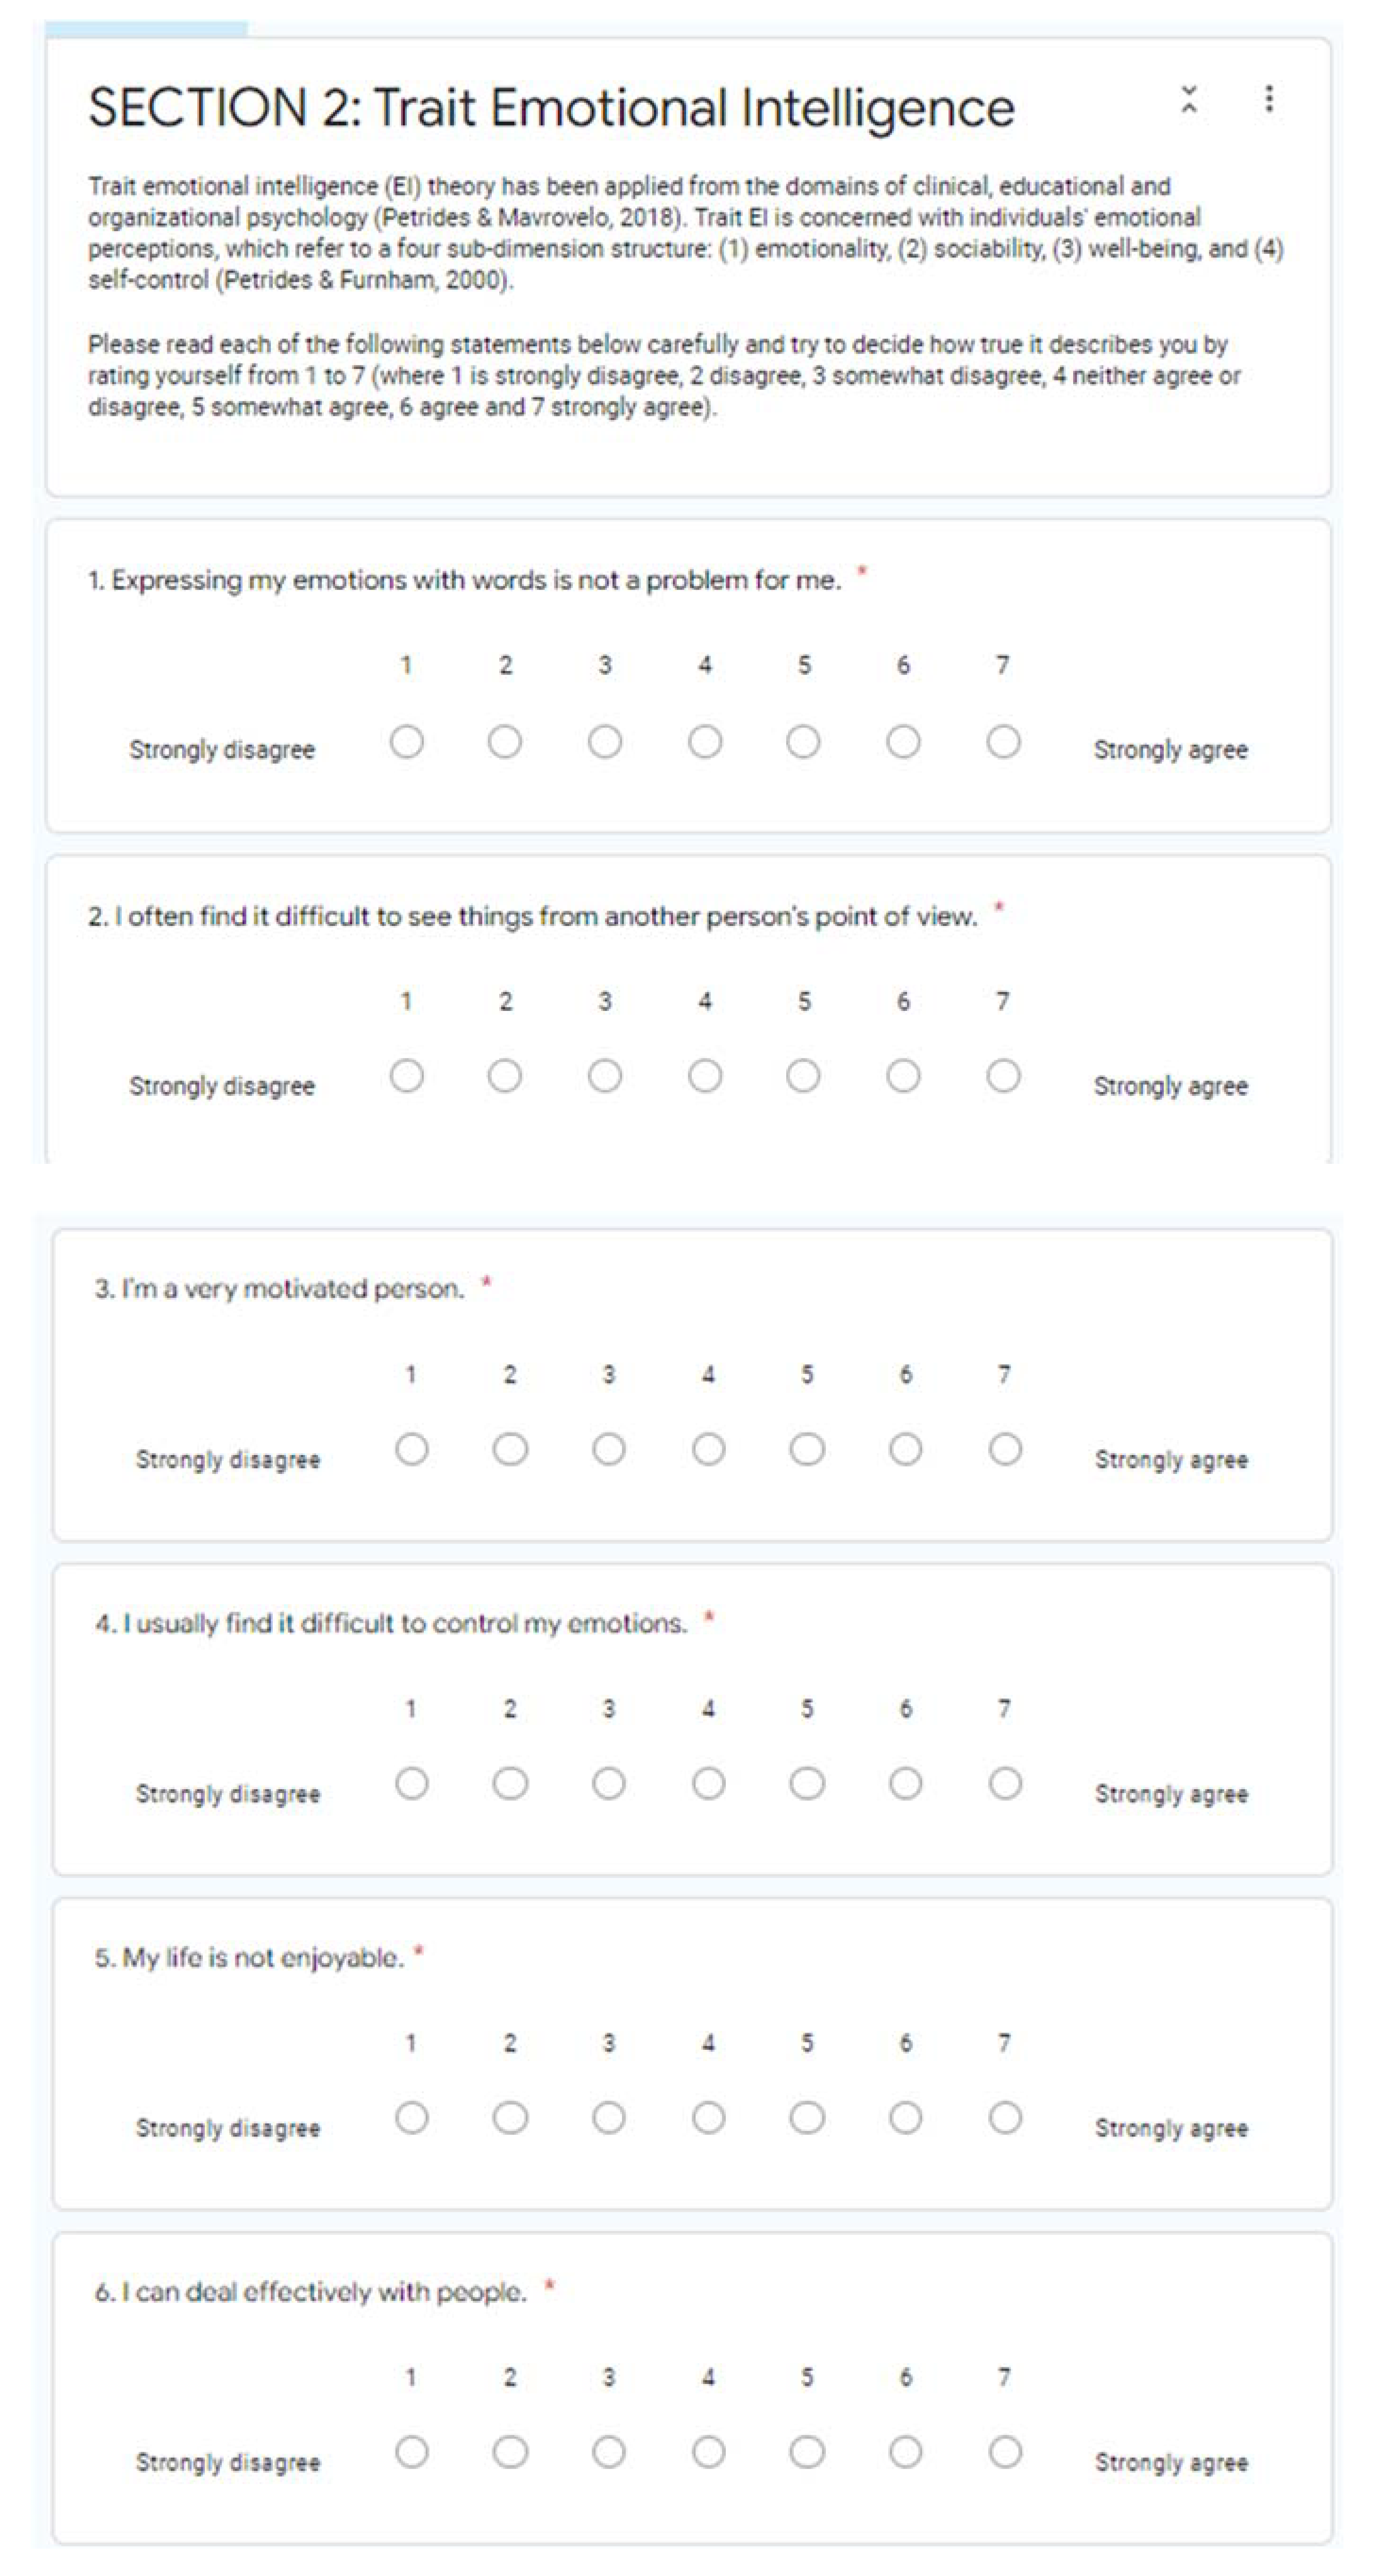Select rating 1 for expressing emotions question
The width and height of the screenshot is (1377, 2576).
point(407,742)
